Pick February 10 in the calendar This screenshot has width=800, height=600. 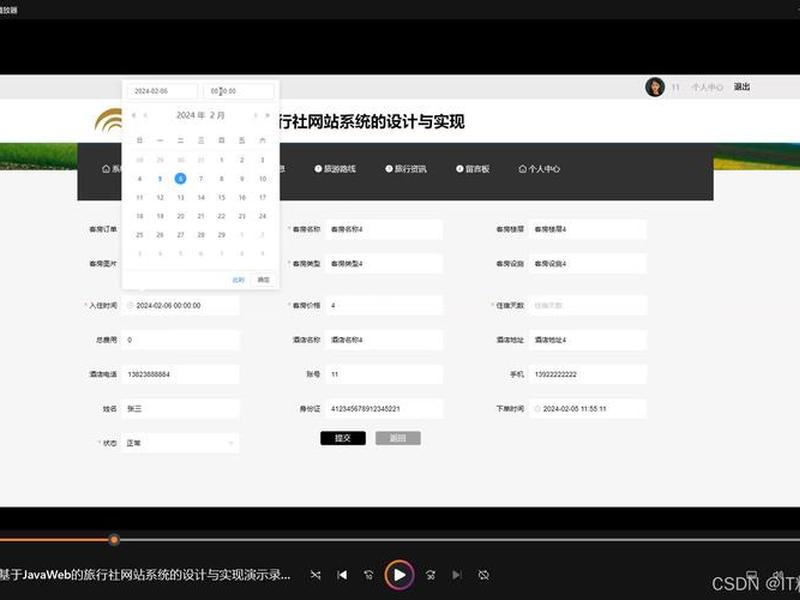tap(262, 179)
